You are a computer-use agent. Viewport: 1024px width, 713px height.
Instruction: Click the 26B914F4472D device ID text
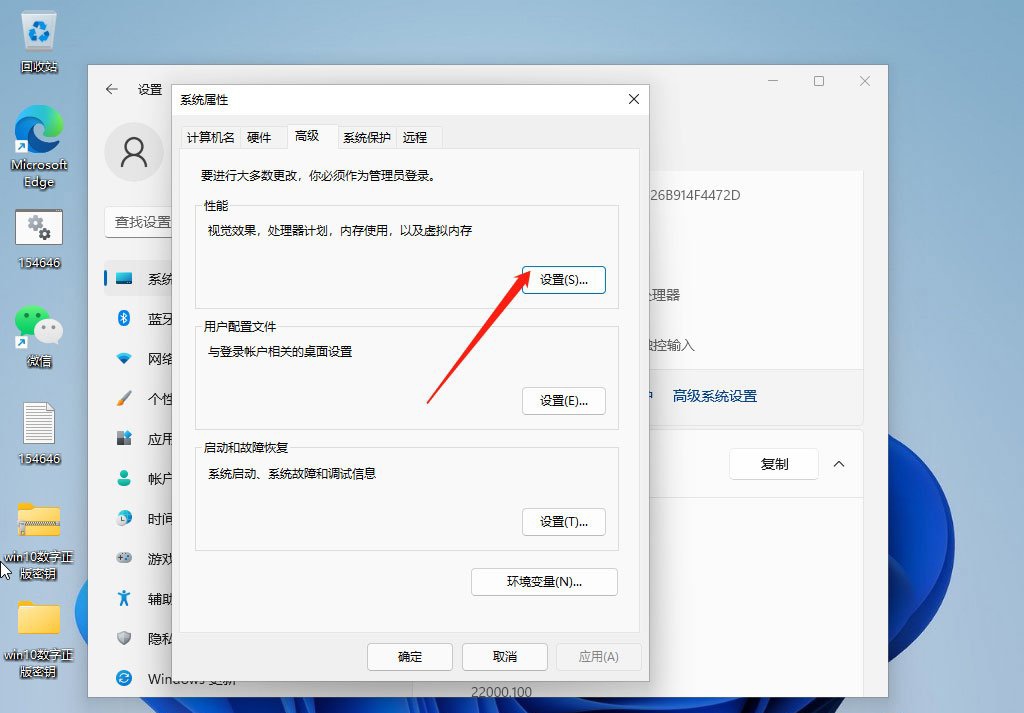click(x=696, y=195)
